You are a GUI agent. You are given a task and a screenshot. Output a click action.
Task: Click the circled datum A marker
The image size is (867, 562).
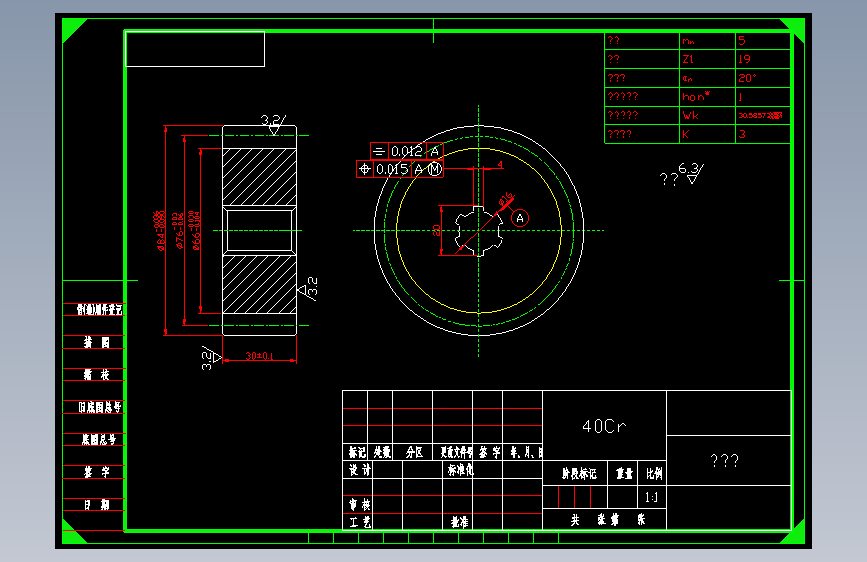pyautogui.click(x=520, y=218)
